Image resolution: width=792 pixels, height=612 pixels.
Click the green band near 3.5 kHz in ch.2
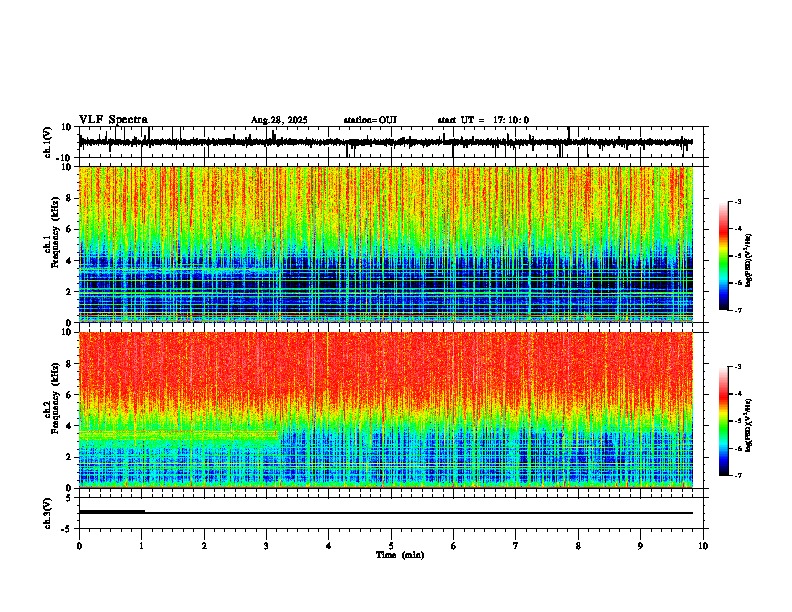(x=179, y=434)
